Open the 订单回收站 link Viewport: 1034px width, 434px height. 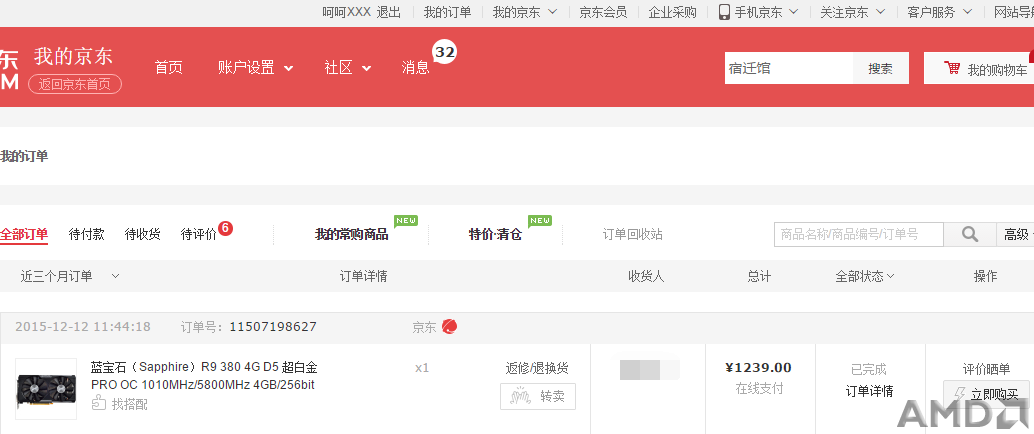(632, 234)
